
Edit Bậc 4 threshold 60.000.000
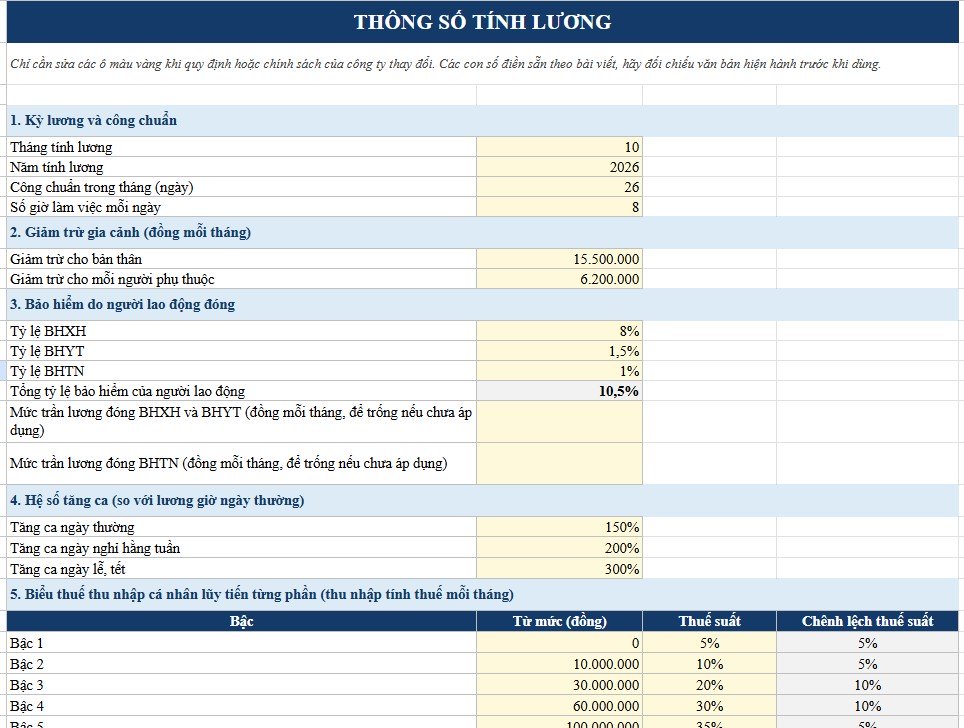(x=559, y=705)
